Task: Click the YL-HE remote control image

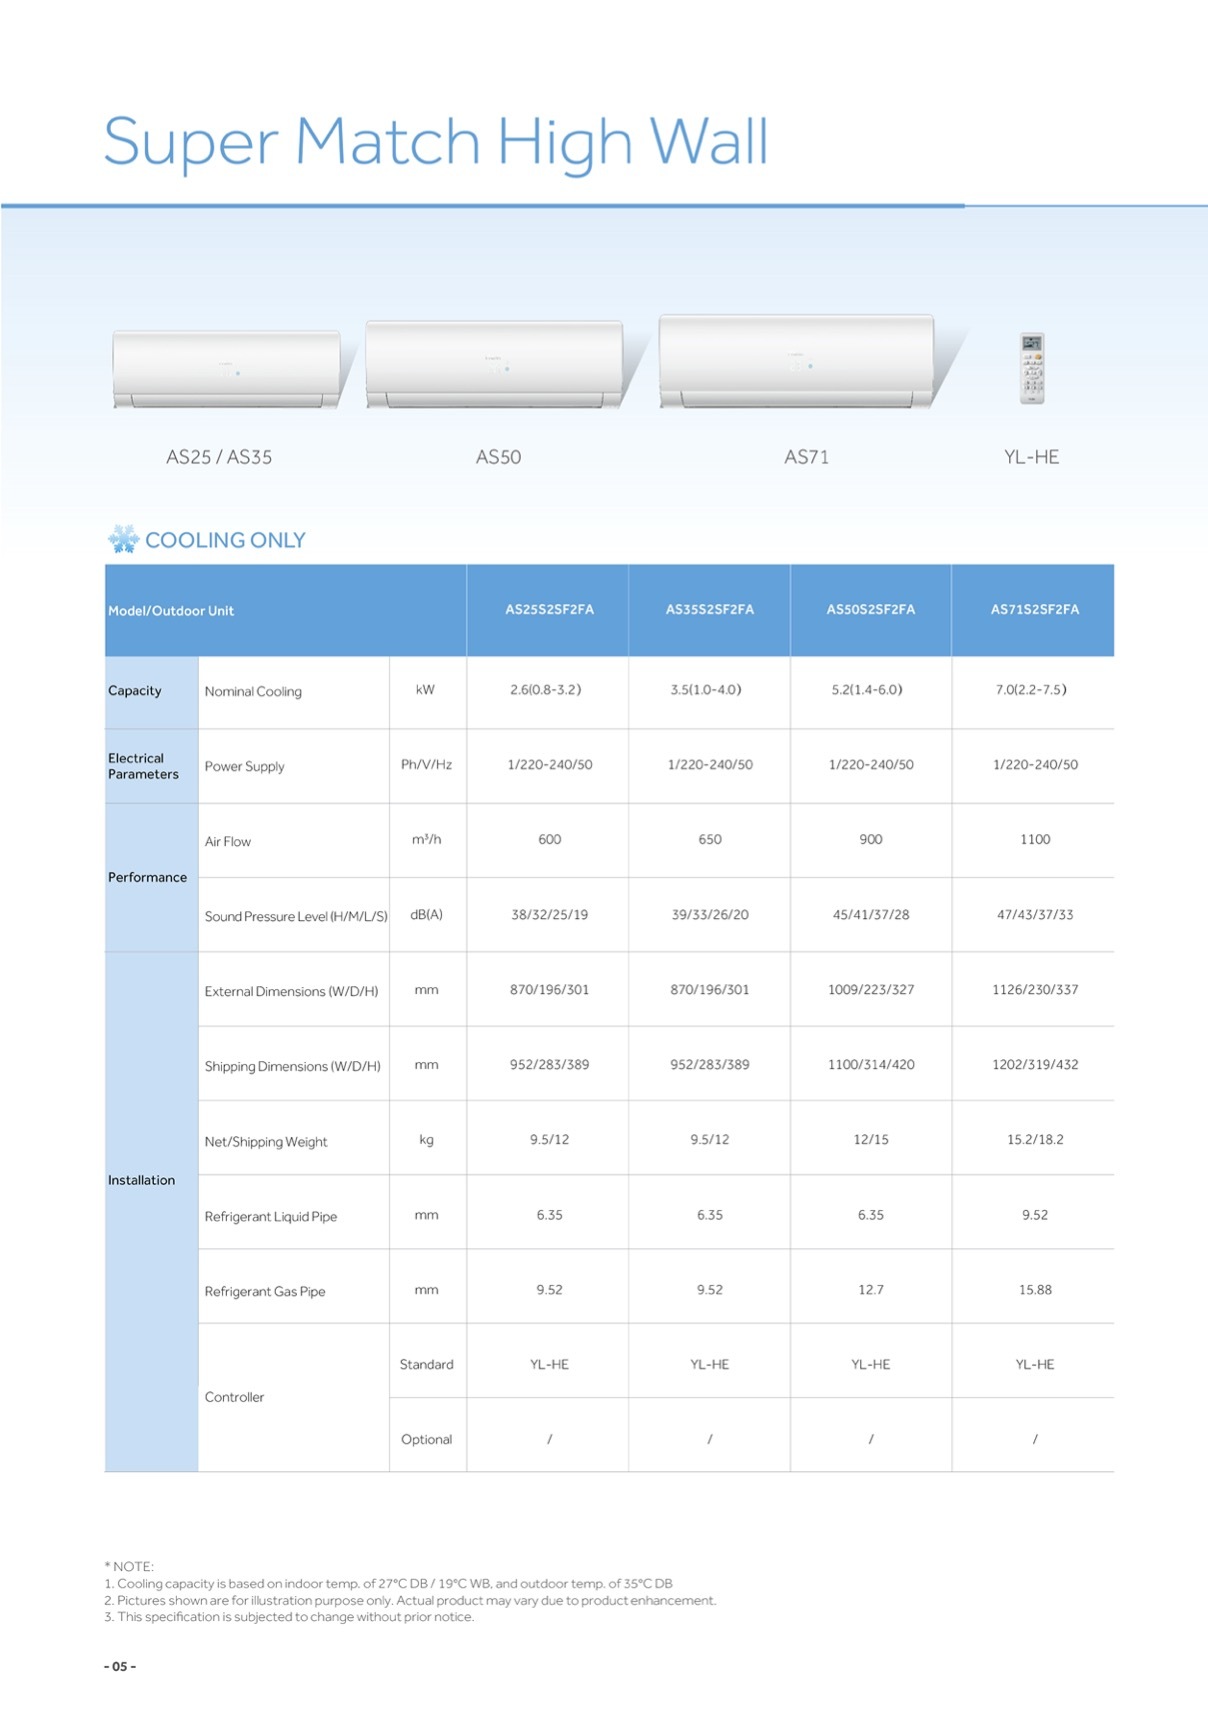Action: tap(1031, 369)
